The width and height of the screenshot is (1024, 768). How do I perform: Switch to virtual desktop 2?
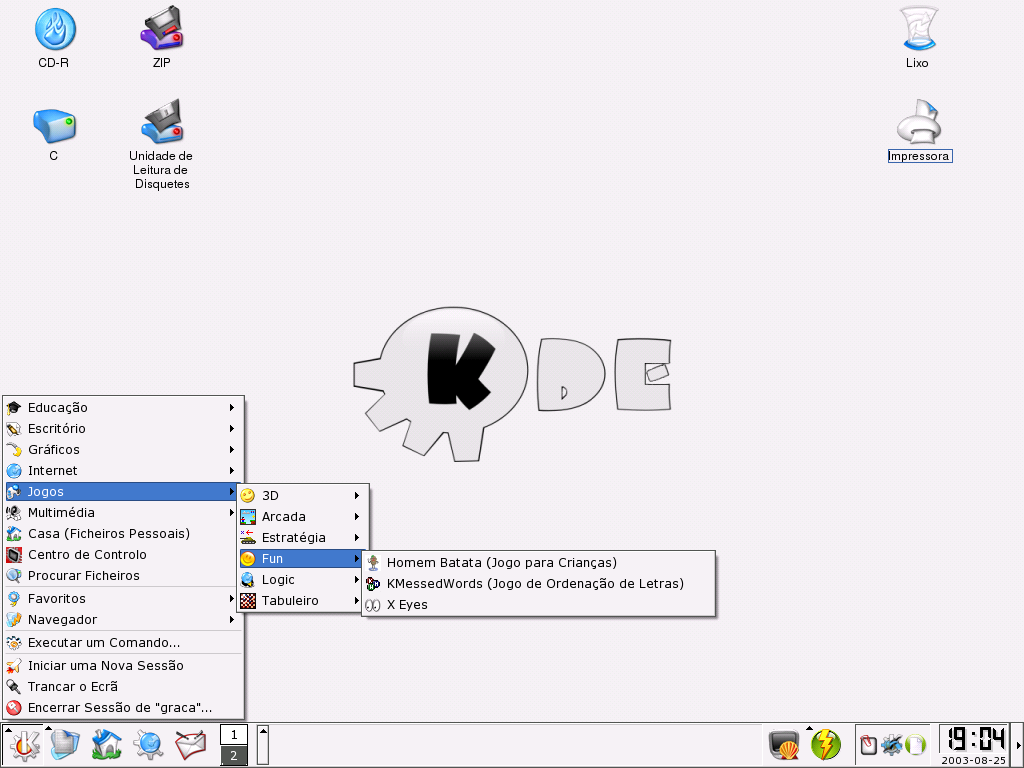[x=234, y=755]
